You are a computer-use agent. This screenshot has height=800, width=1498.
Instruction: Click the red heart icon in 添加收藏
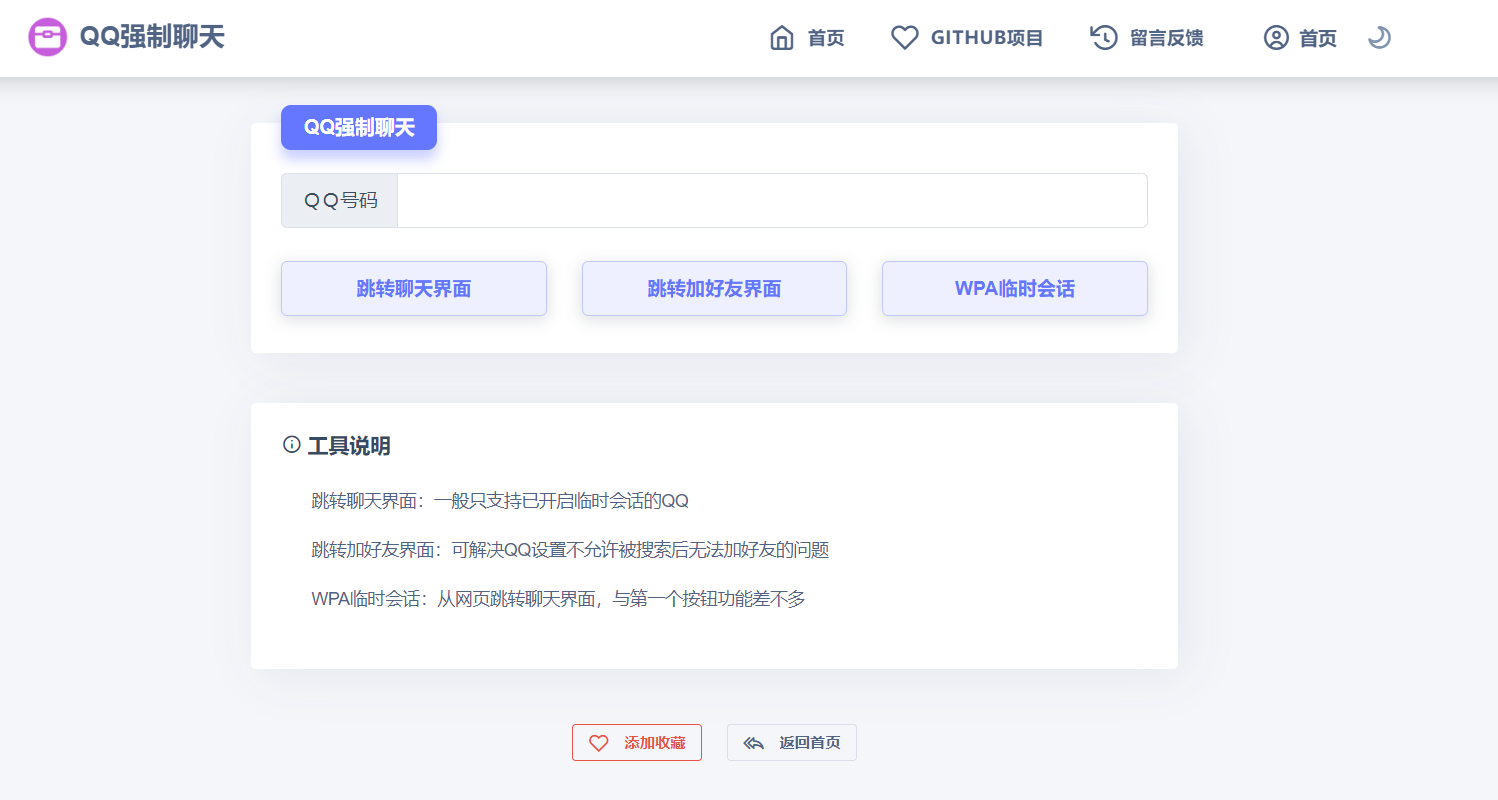(x=598, y=742)
